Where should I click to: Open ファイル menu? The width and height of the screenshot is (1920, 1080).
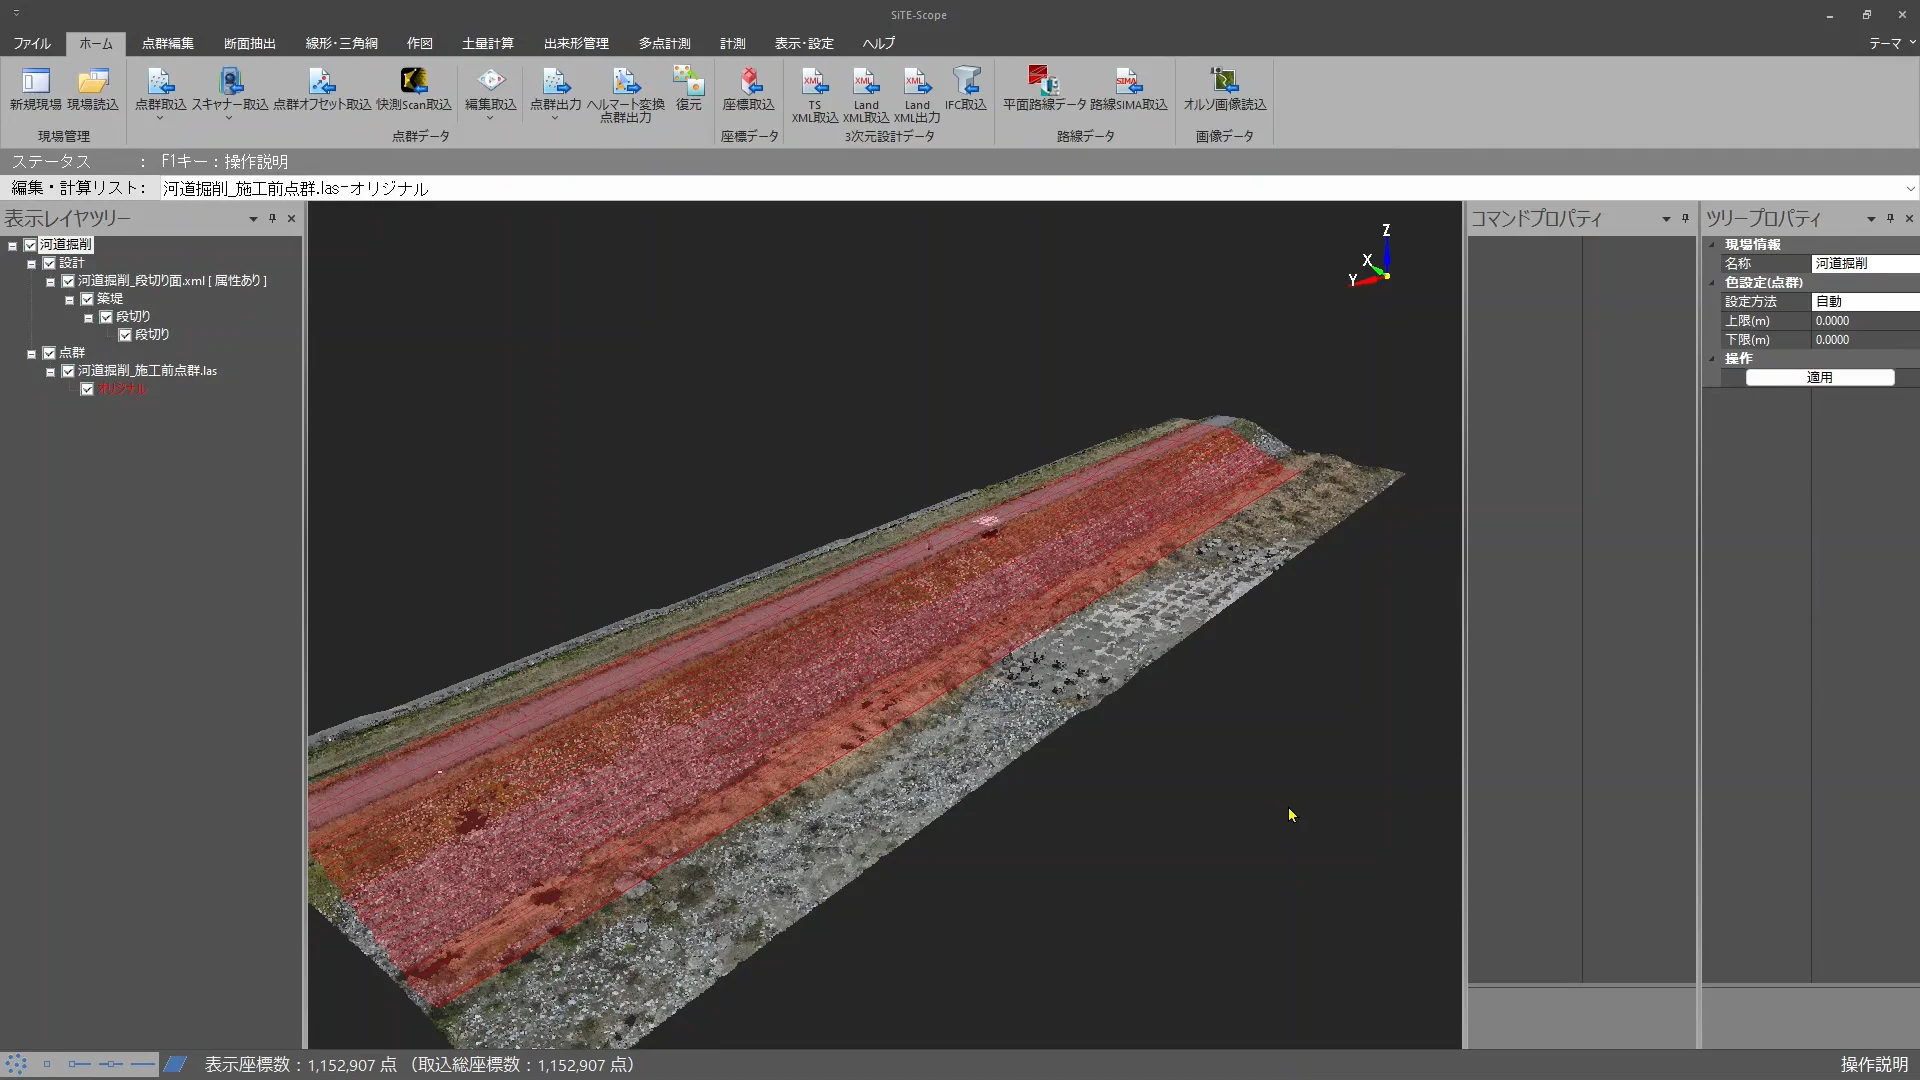tap(32, 43)
